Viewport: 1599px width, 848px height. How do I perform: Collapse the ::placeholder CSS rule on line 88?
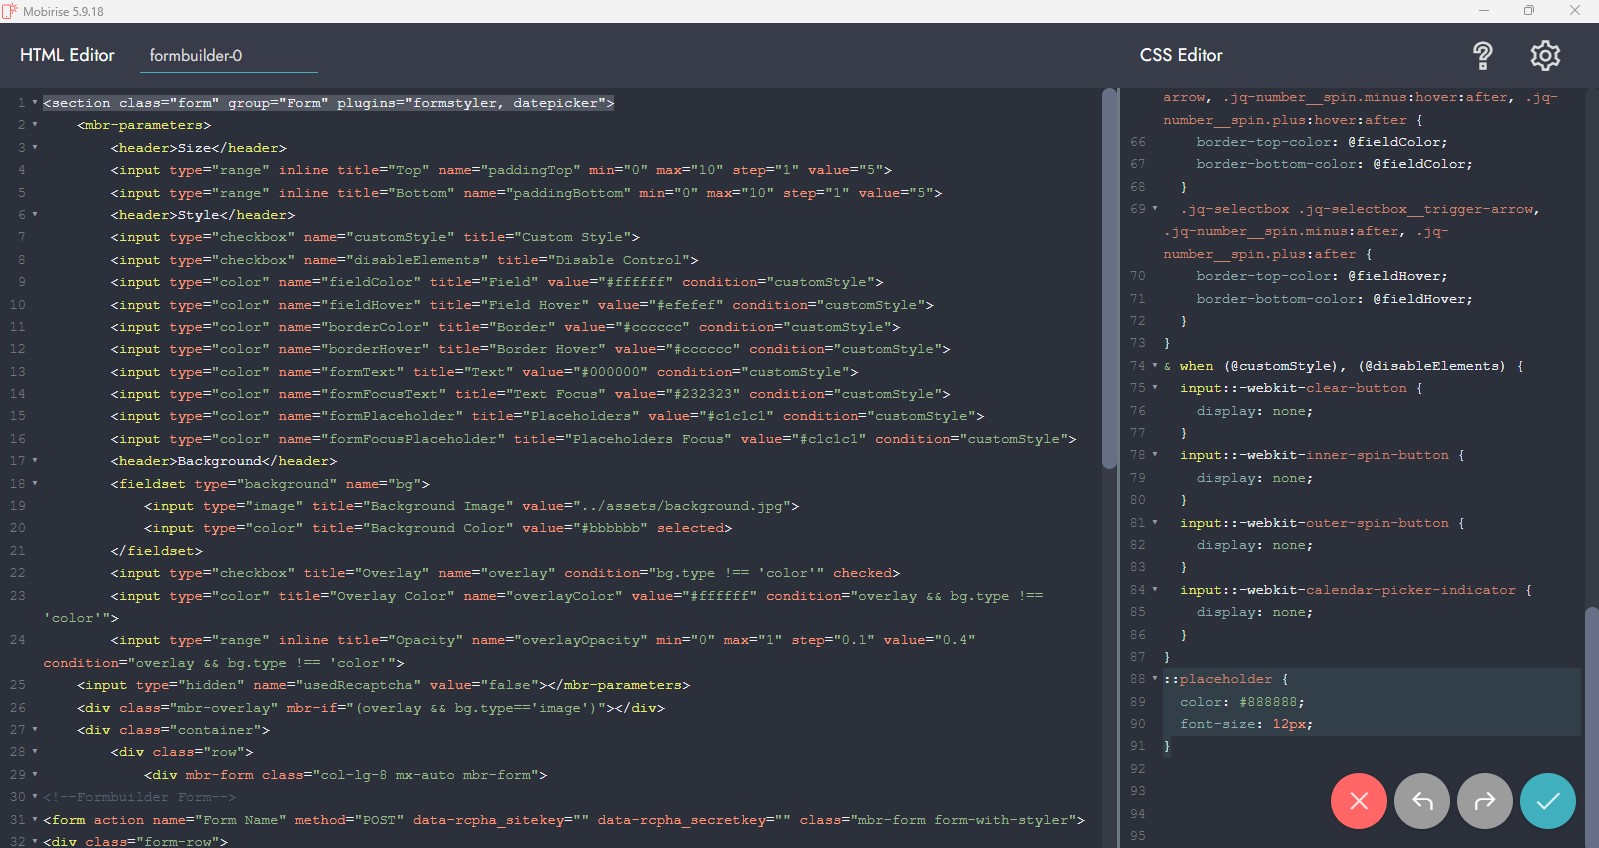point(1155,679)
